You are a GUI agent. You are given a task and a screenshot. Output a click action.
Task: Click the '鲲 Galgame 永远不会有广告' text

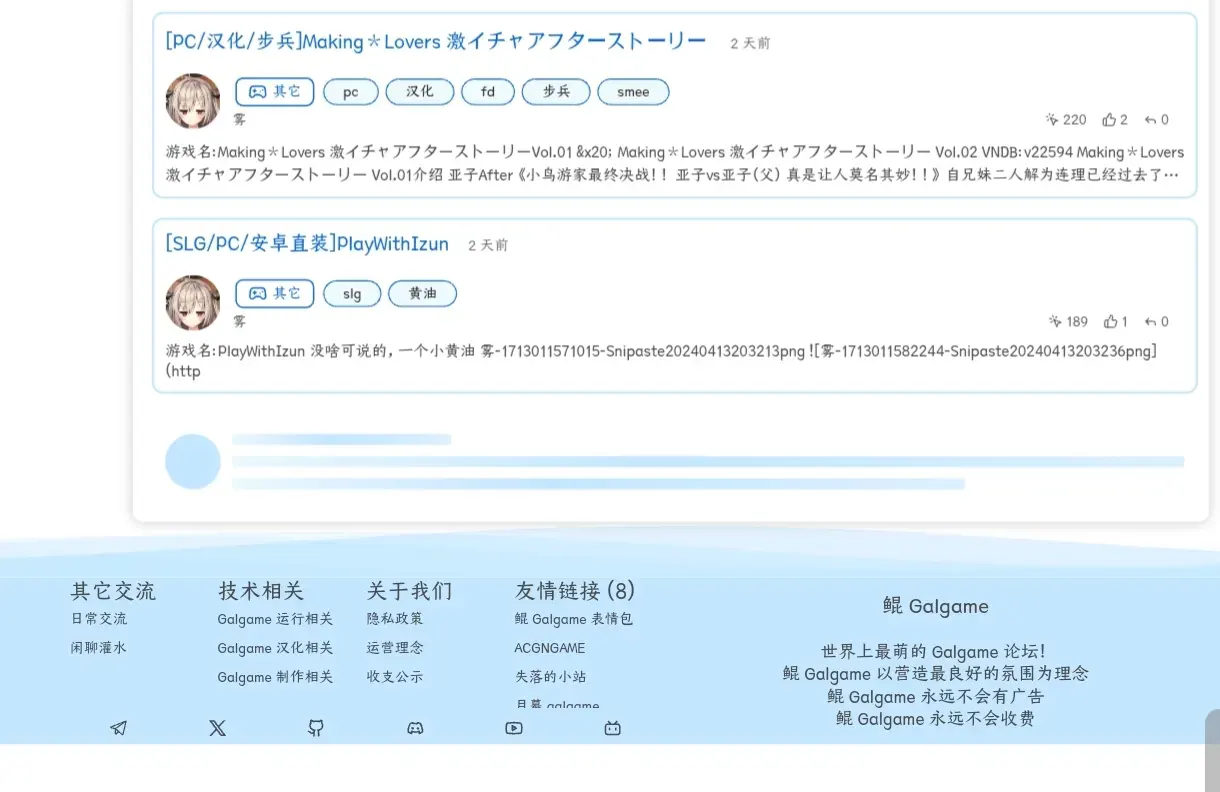pyautogui.click(x=936, y=696)
